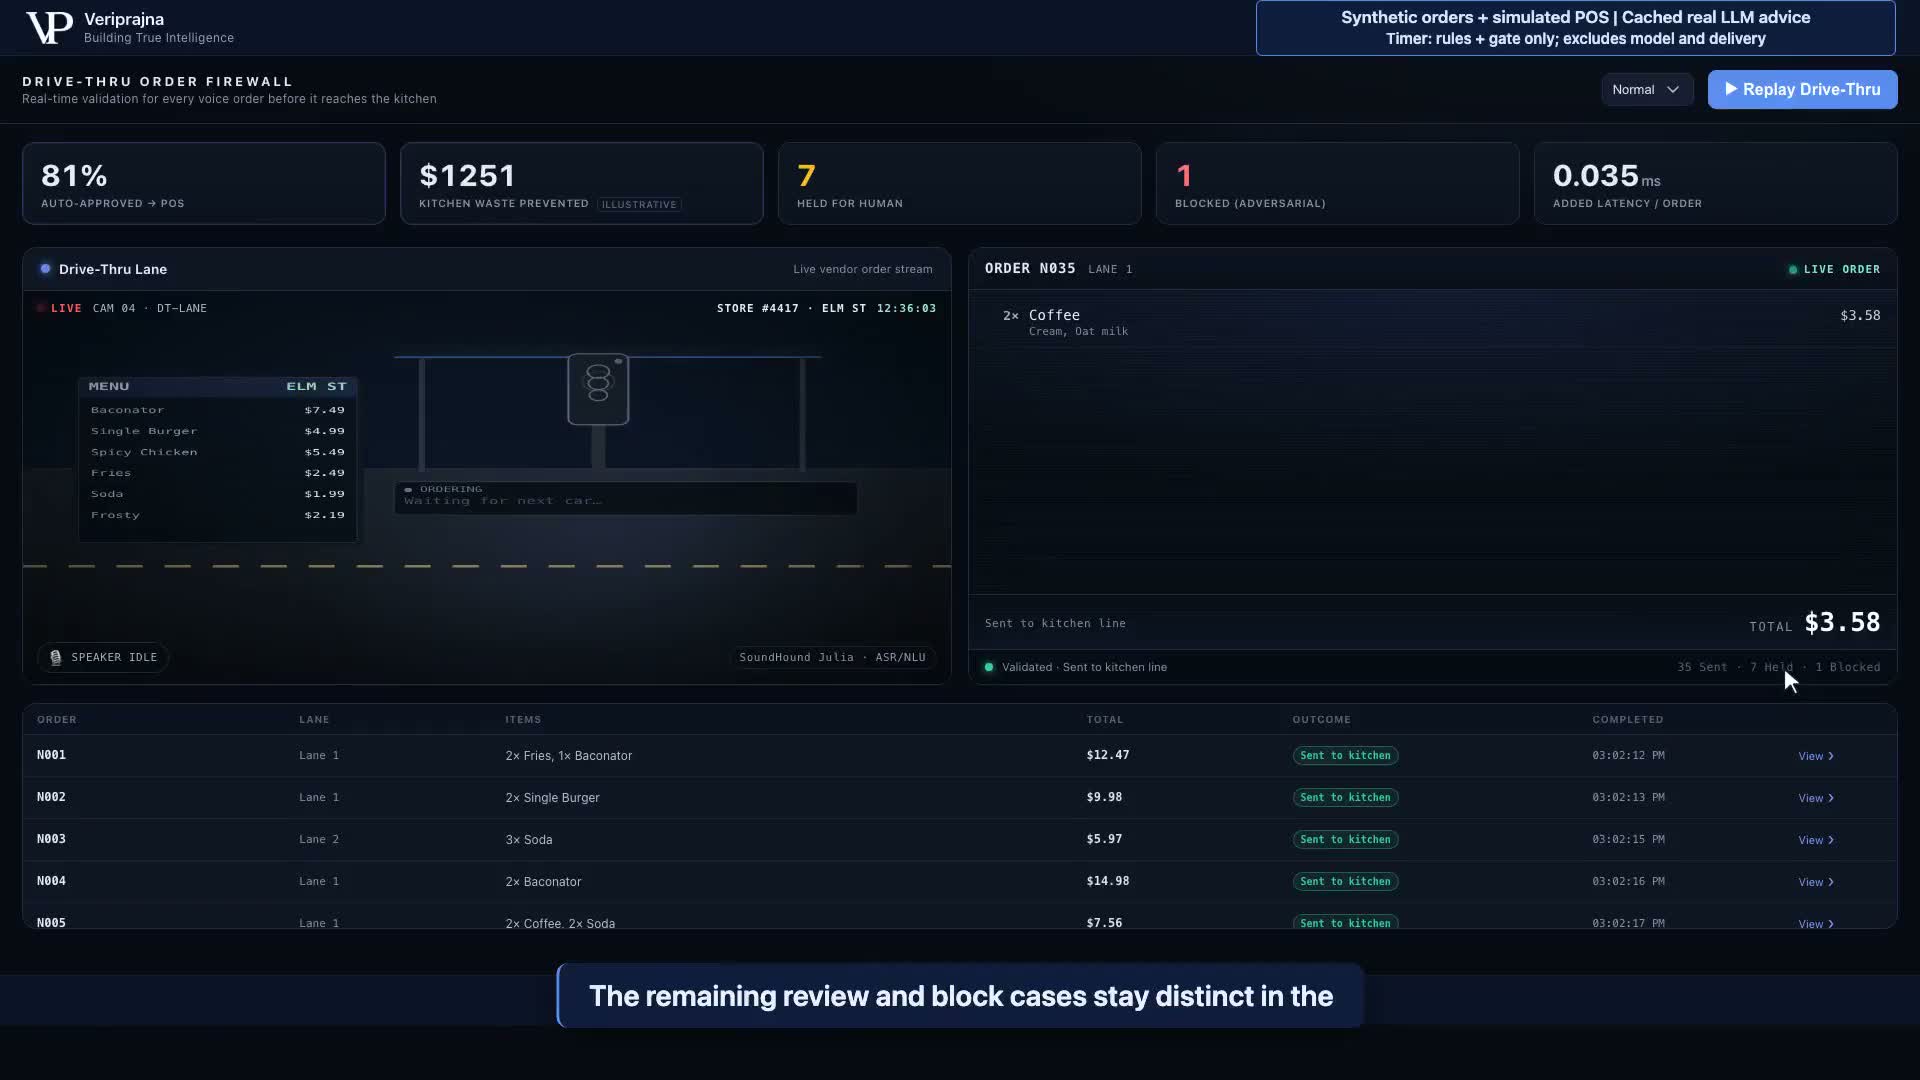The height and width of the screenshot is (1080, 1920).
Task: Select the 7 Held for Human card
Action: click(x=960, y=183)
